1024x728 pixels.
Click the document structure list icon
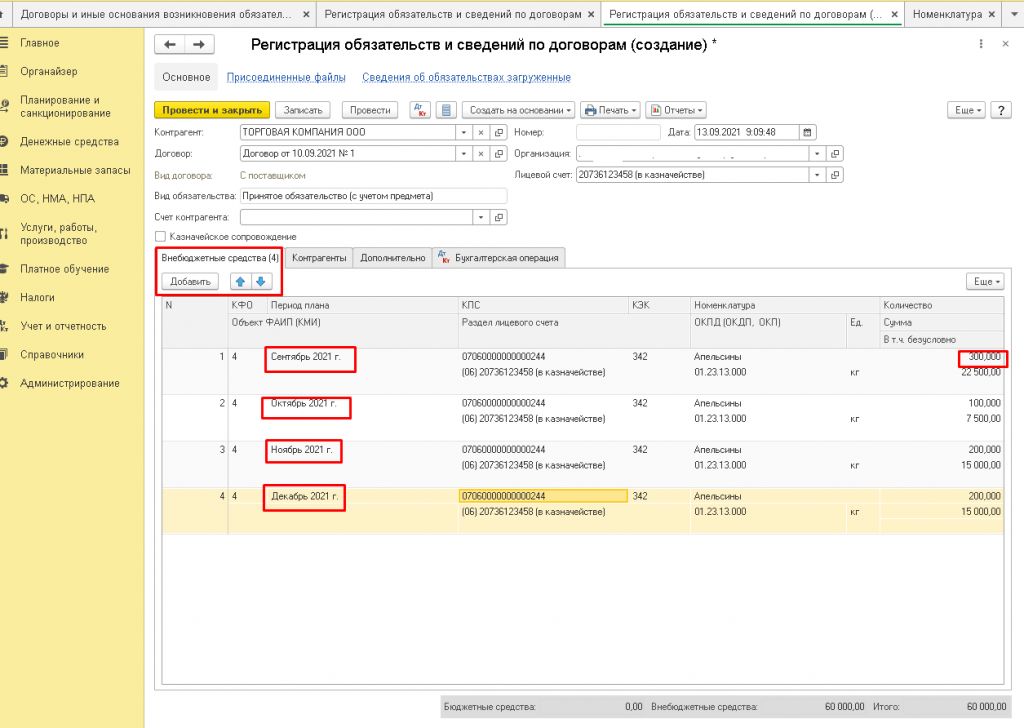446,110
